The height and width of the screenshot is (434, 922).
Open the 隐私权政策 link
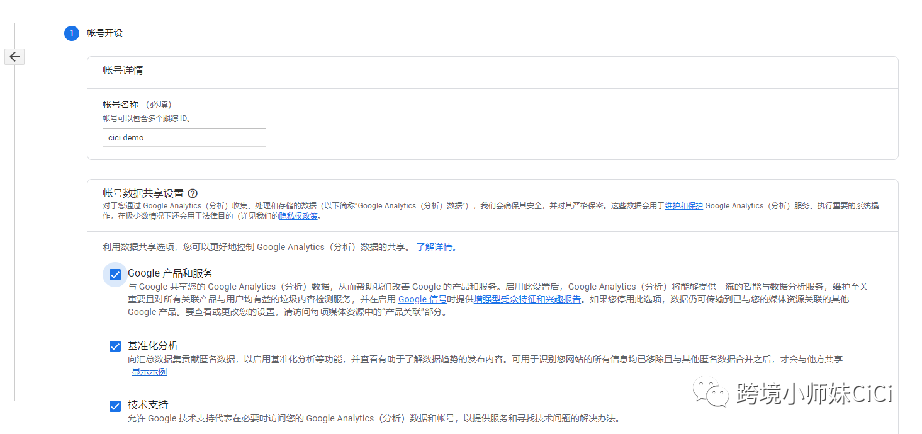(x=299, y=216)
